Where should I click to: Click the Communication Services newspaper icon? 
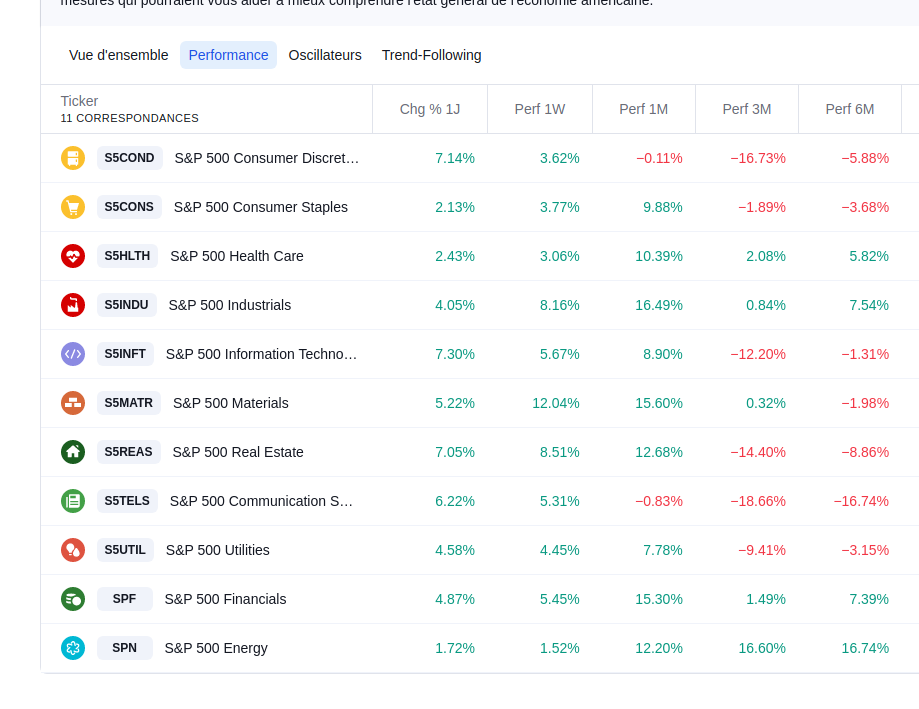[73, 501]
